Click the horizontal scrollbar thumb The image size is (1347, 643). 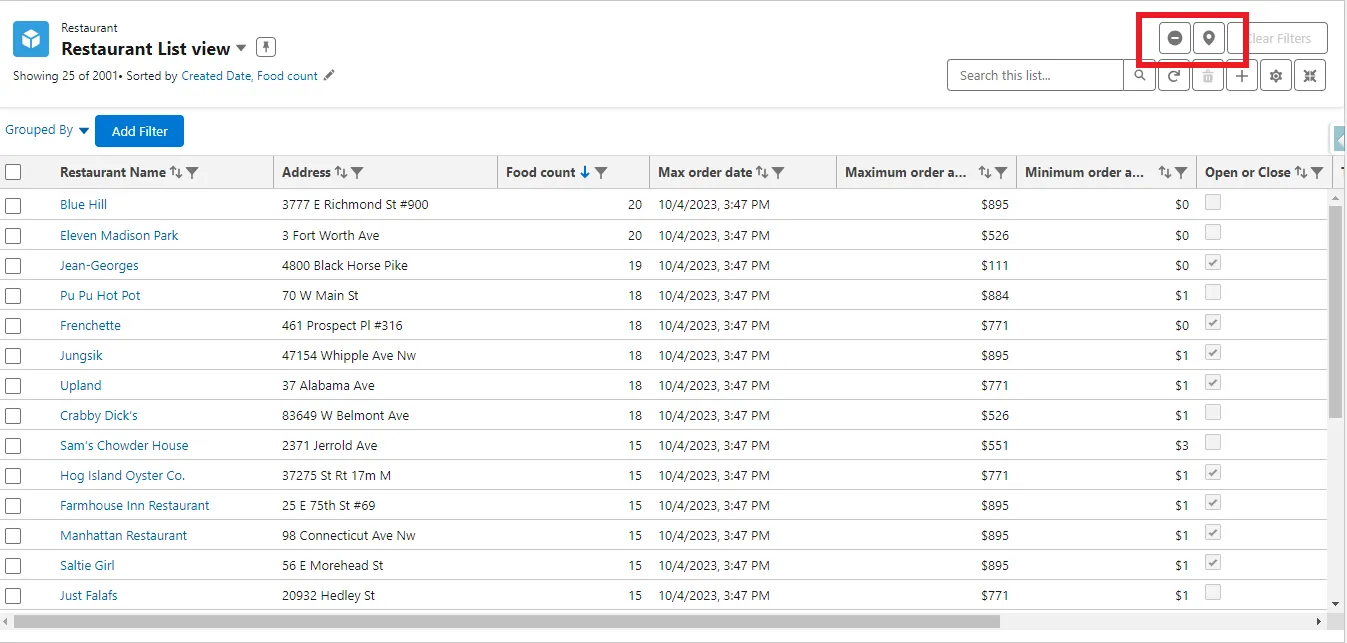coord(507,622)
